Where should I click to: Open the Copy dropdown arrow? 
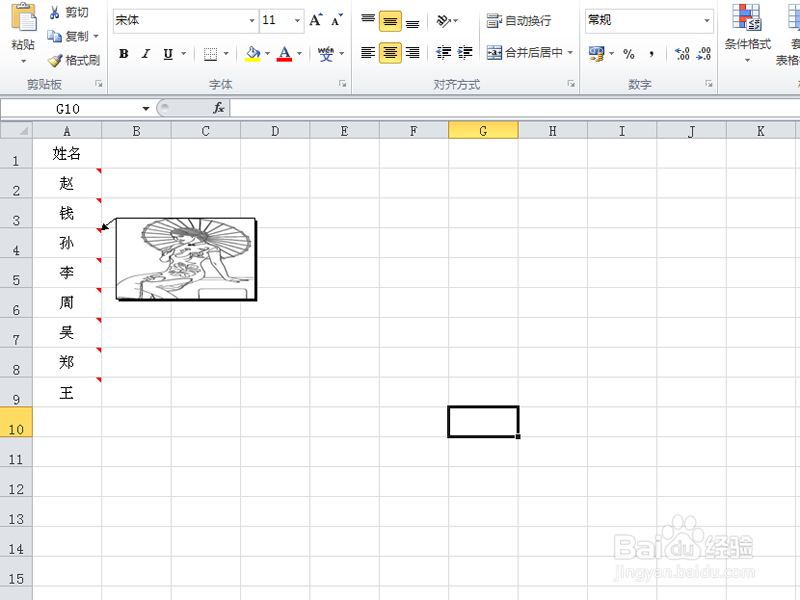point(96,36)
